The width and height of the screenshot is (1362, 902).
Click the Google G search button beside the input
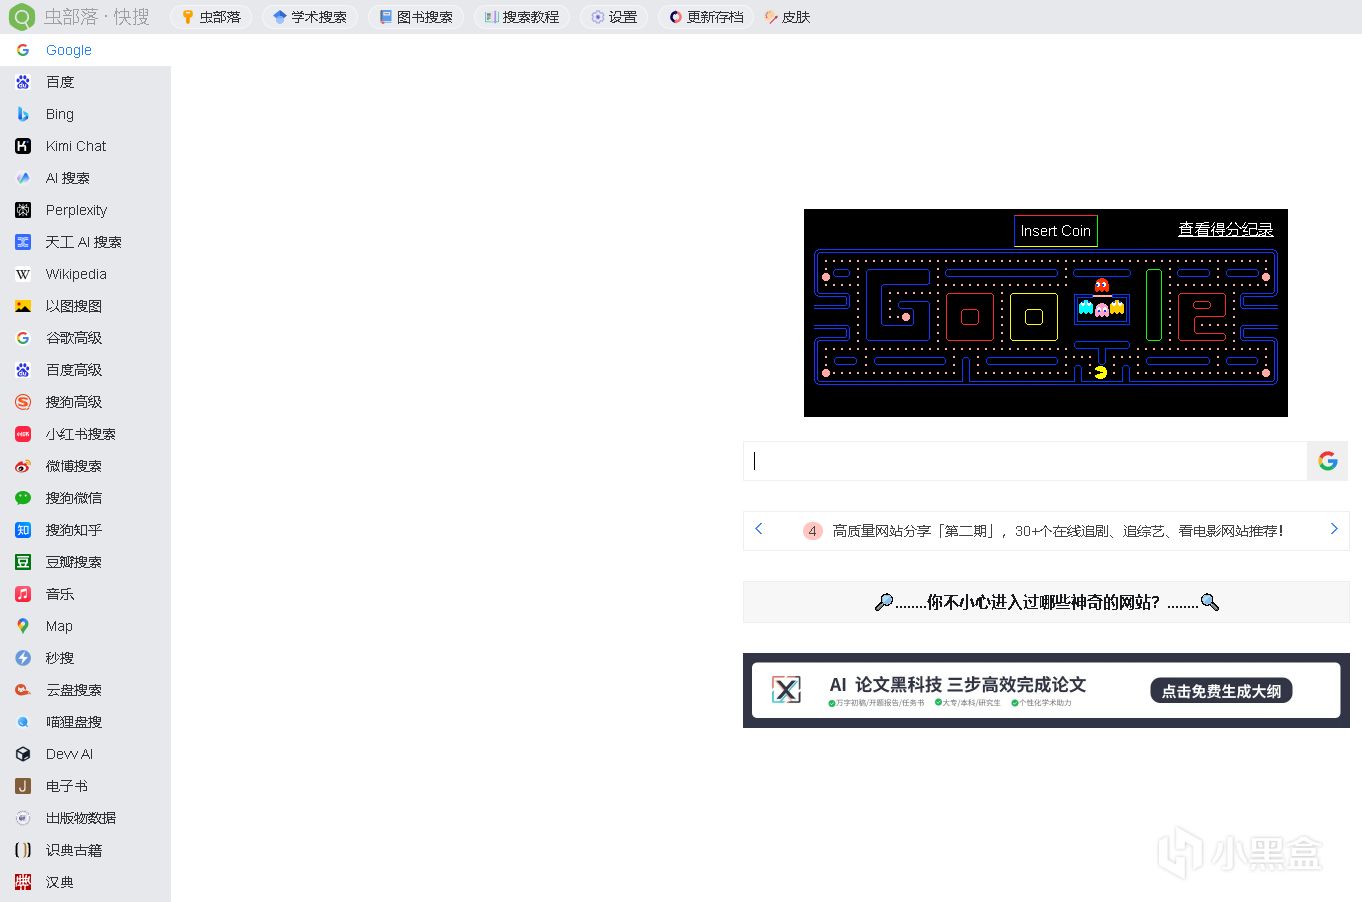click(x=1328, y=461)
